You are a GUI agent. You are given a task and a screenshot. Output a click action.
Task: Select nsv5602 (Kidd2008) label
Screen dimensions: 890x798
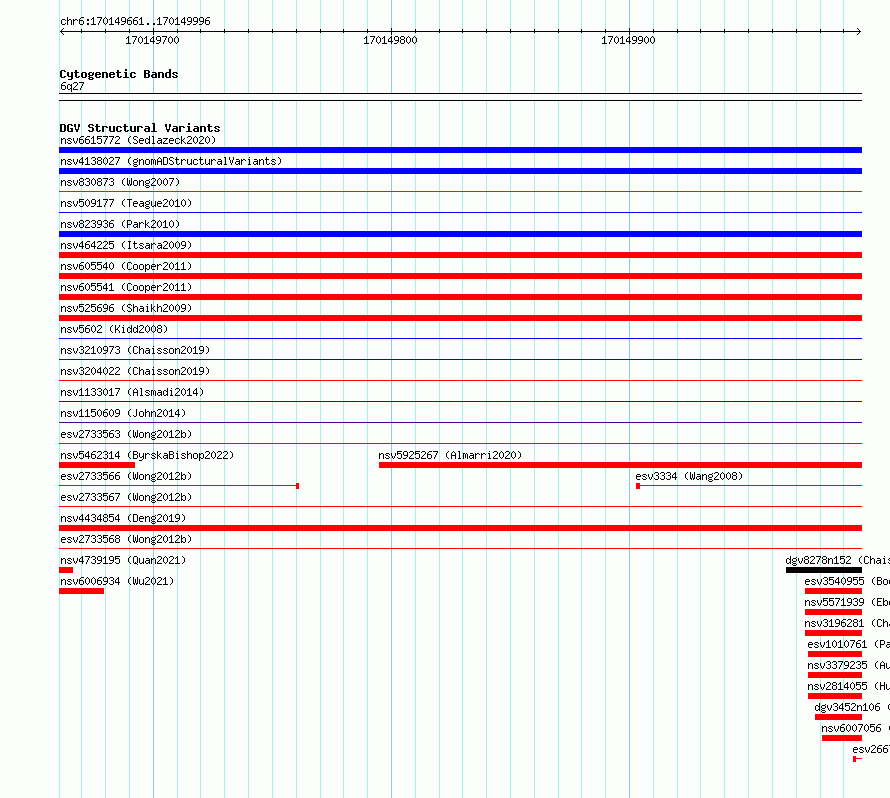tap(114, 329)
